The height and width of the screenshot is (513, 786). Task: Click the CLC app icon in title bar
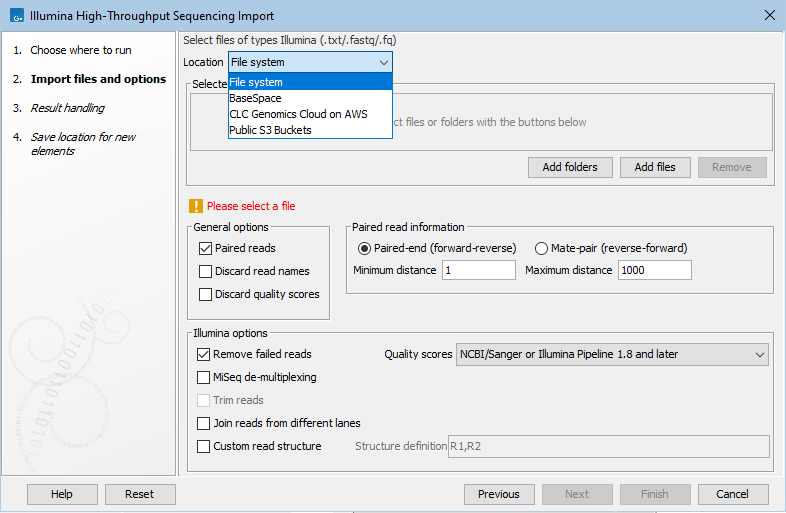15,16
